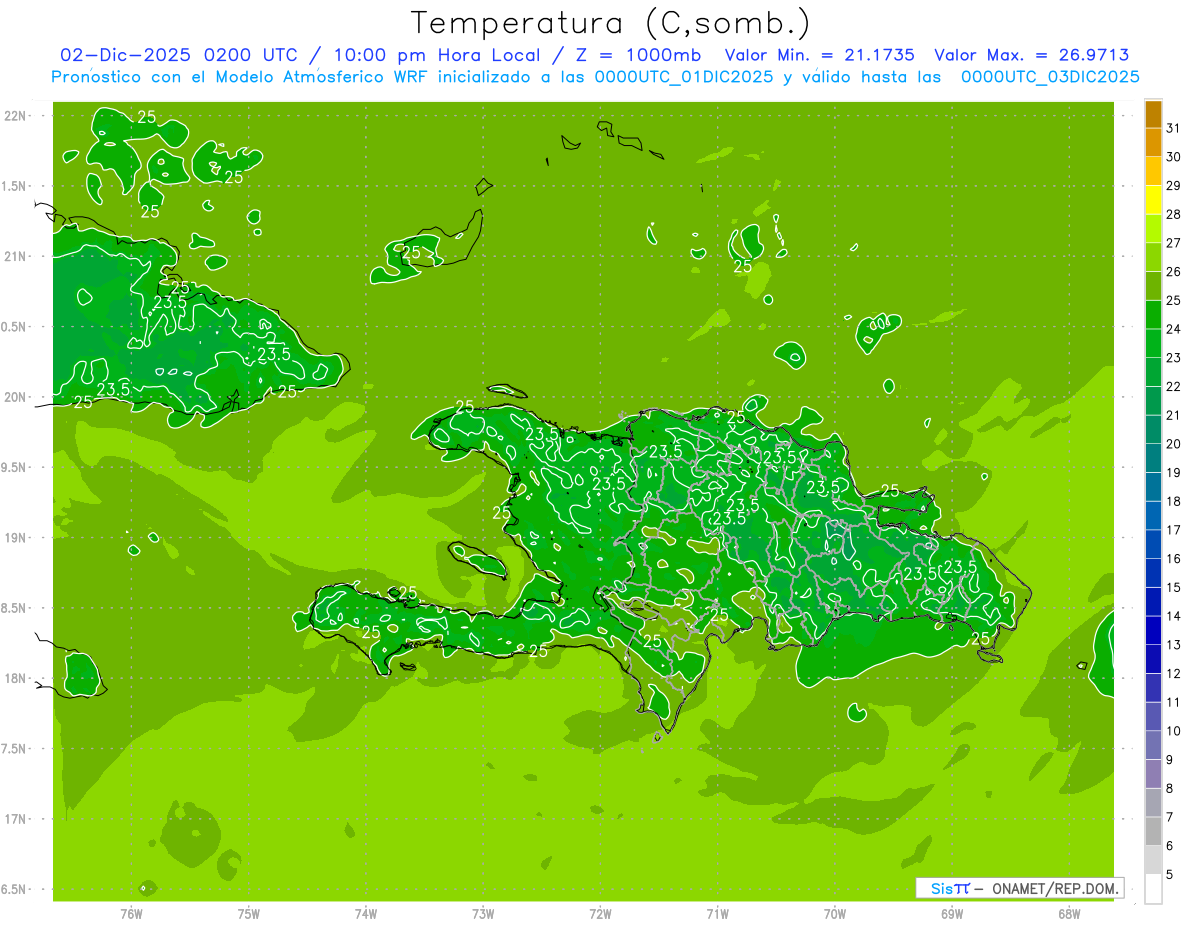Viewport: 1200px width, 927px height.
Task: Click the "9.5N" latitude axis label
Action: click(x=14, y=468)
